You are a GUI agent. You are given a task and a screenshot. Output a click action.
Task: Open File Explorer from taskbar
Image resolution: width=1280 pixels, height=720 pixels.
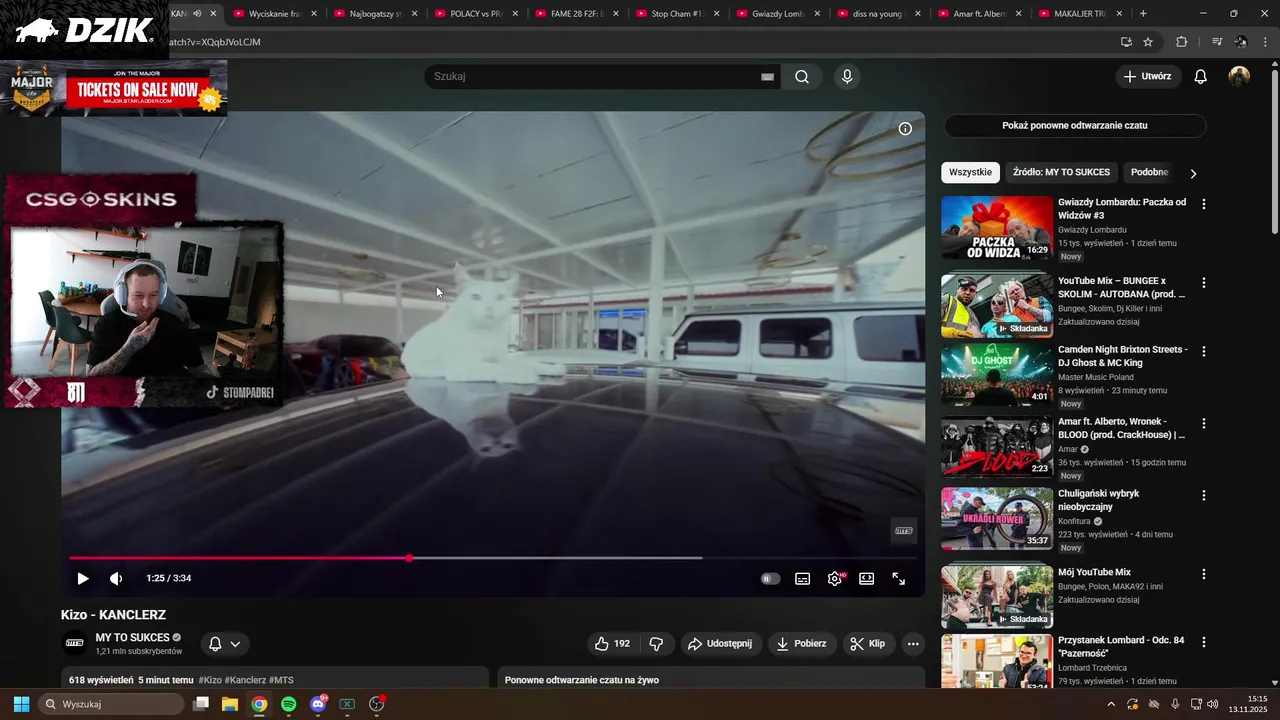(x=229, y=704)
